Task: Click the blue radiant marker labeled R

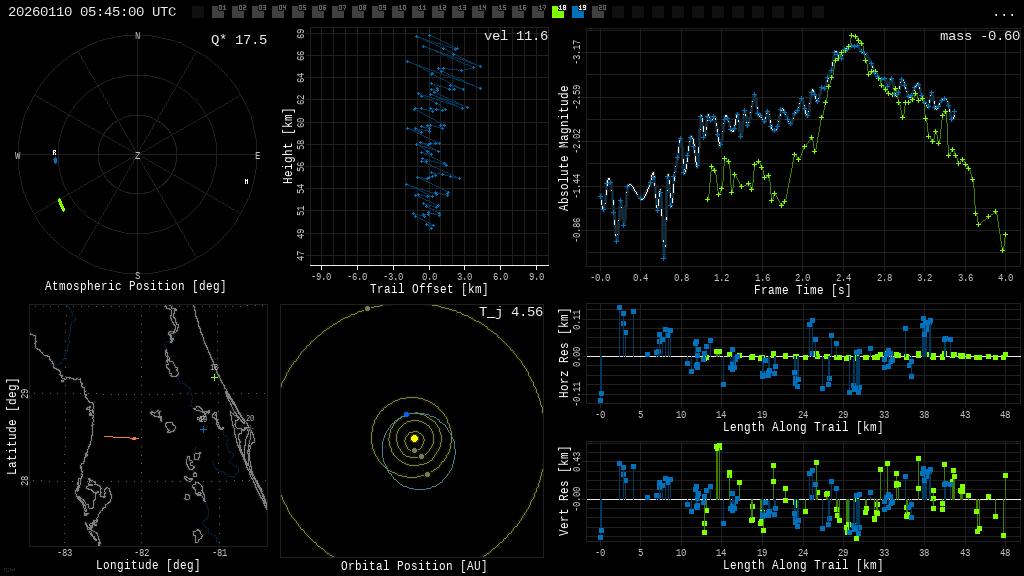Action: [55, 159]
